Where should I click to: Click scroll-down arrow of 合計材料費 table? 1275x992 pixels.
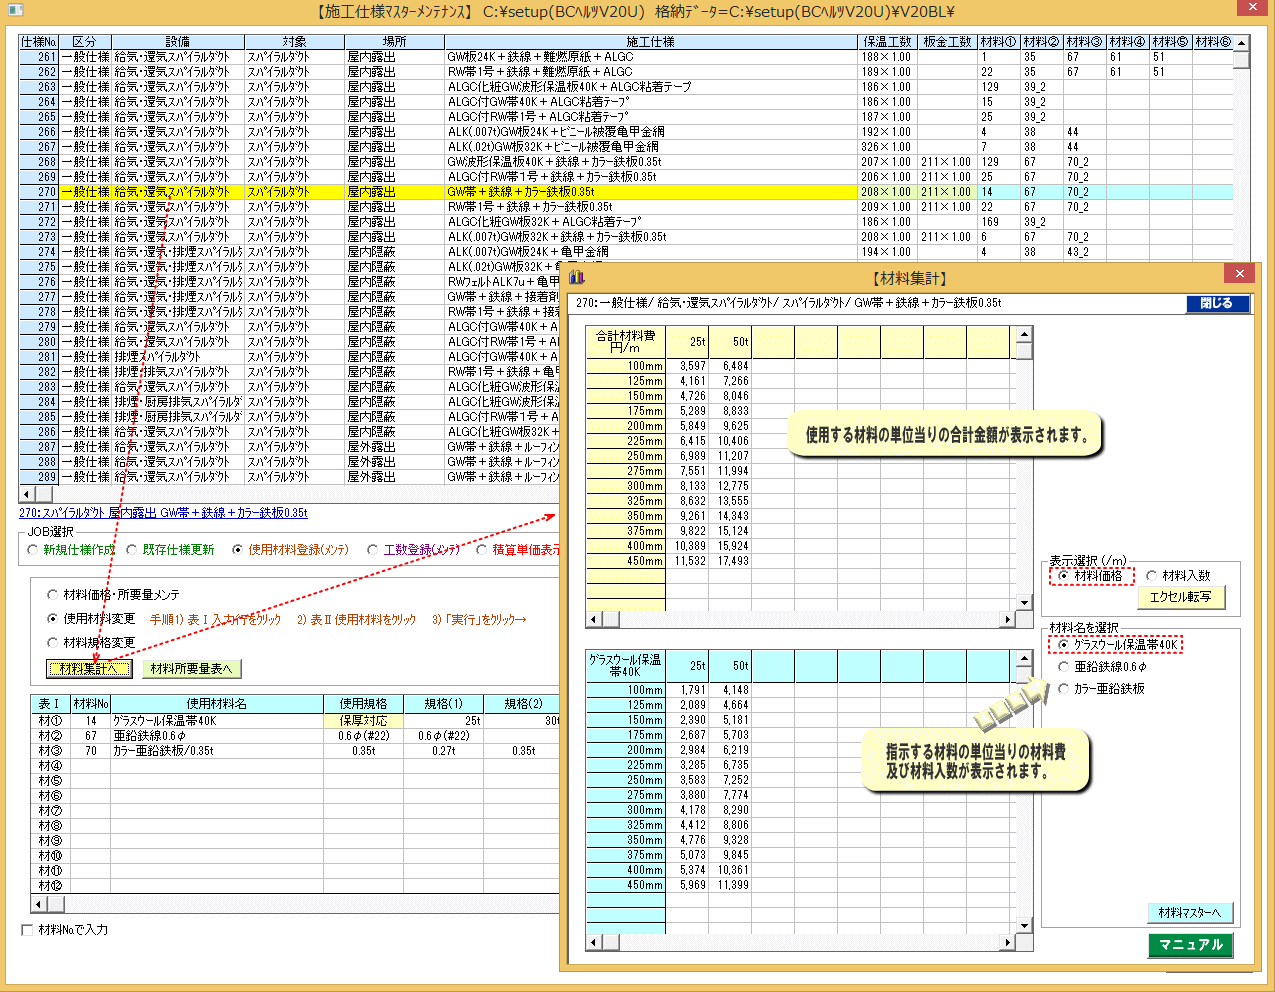tap(1024, 602)
